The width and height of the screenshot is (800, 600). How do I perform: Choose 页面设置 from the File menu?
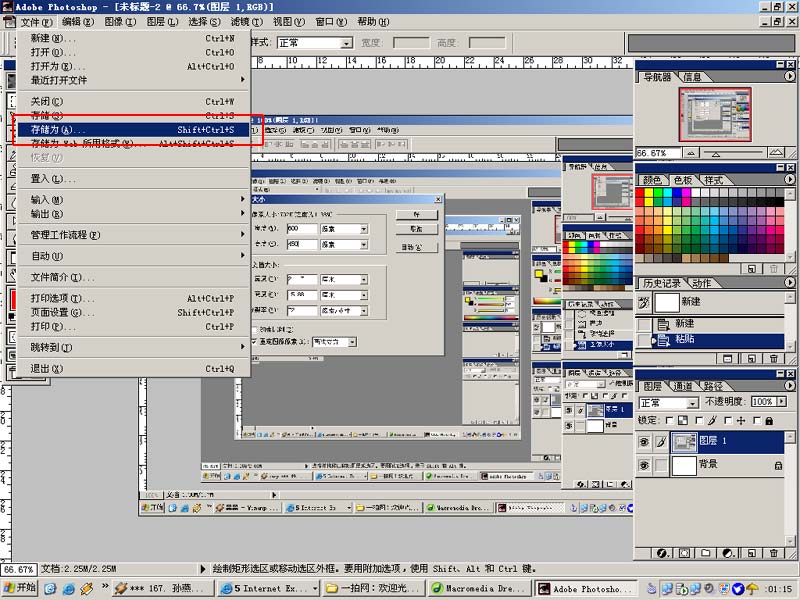(x=134, y=312)
